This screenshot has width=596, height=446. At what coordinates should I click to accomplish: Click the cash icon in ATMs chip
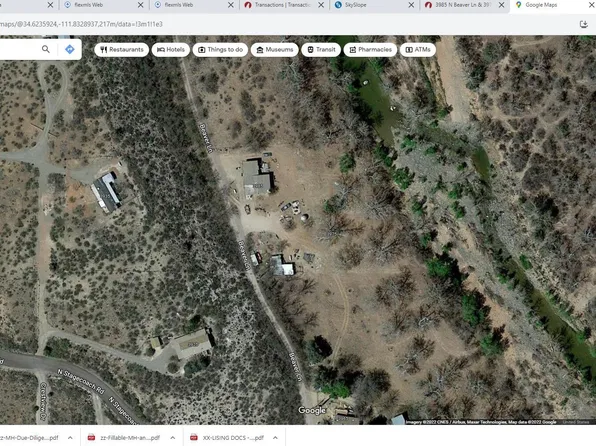[x=409, y=50]
